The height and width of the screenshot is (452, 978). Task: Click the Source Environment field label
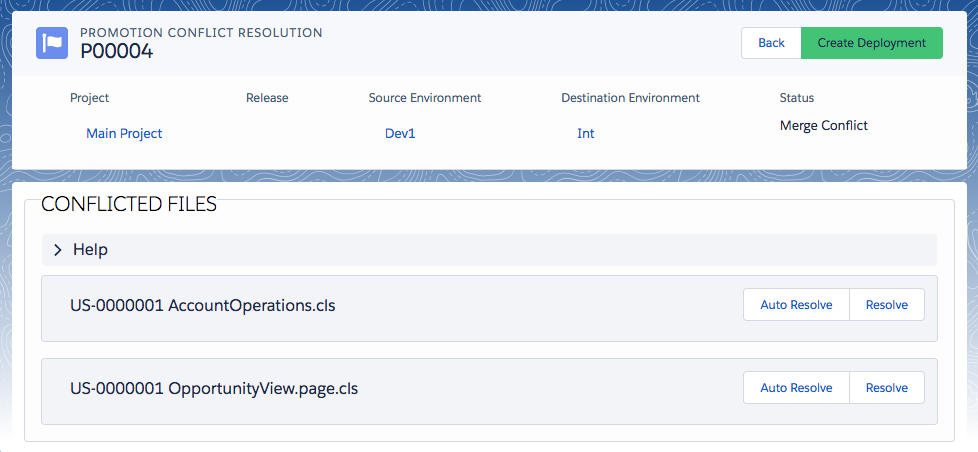point(425,98)
